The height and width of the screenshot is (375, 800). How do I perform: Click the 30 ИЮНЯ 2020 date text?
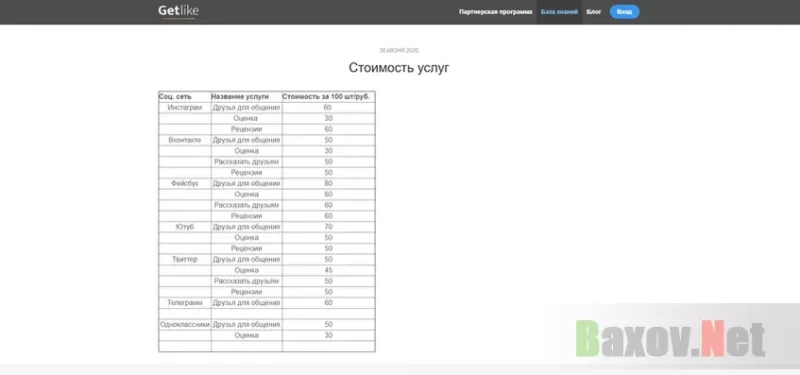point(399,51)
